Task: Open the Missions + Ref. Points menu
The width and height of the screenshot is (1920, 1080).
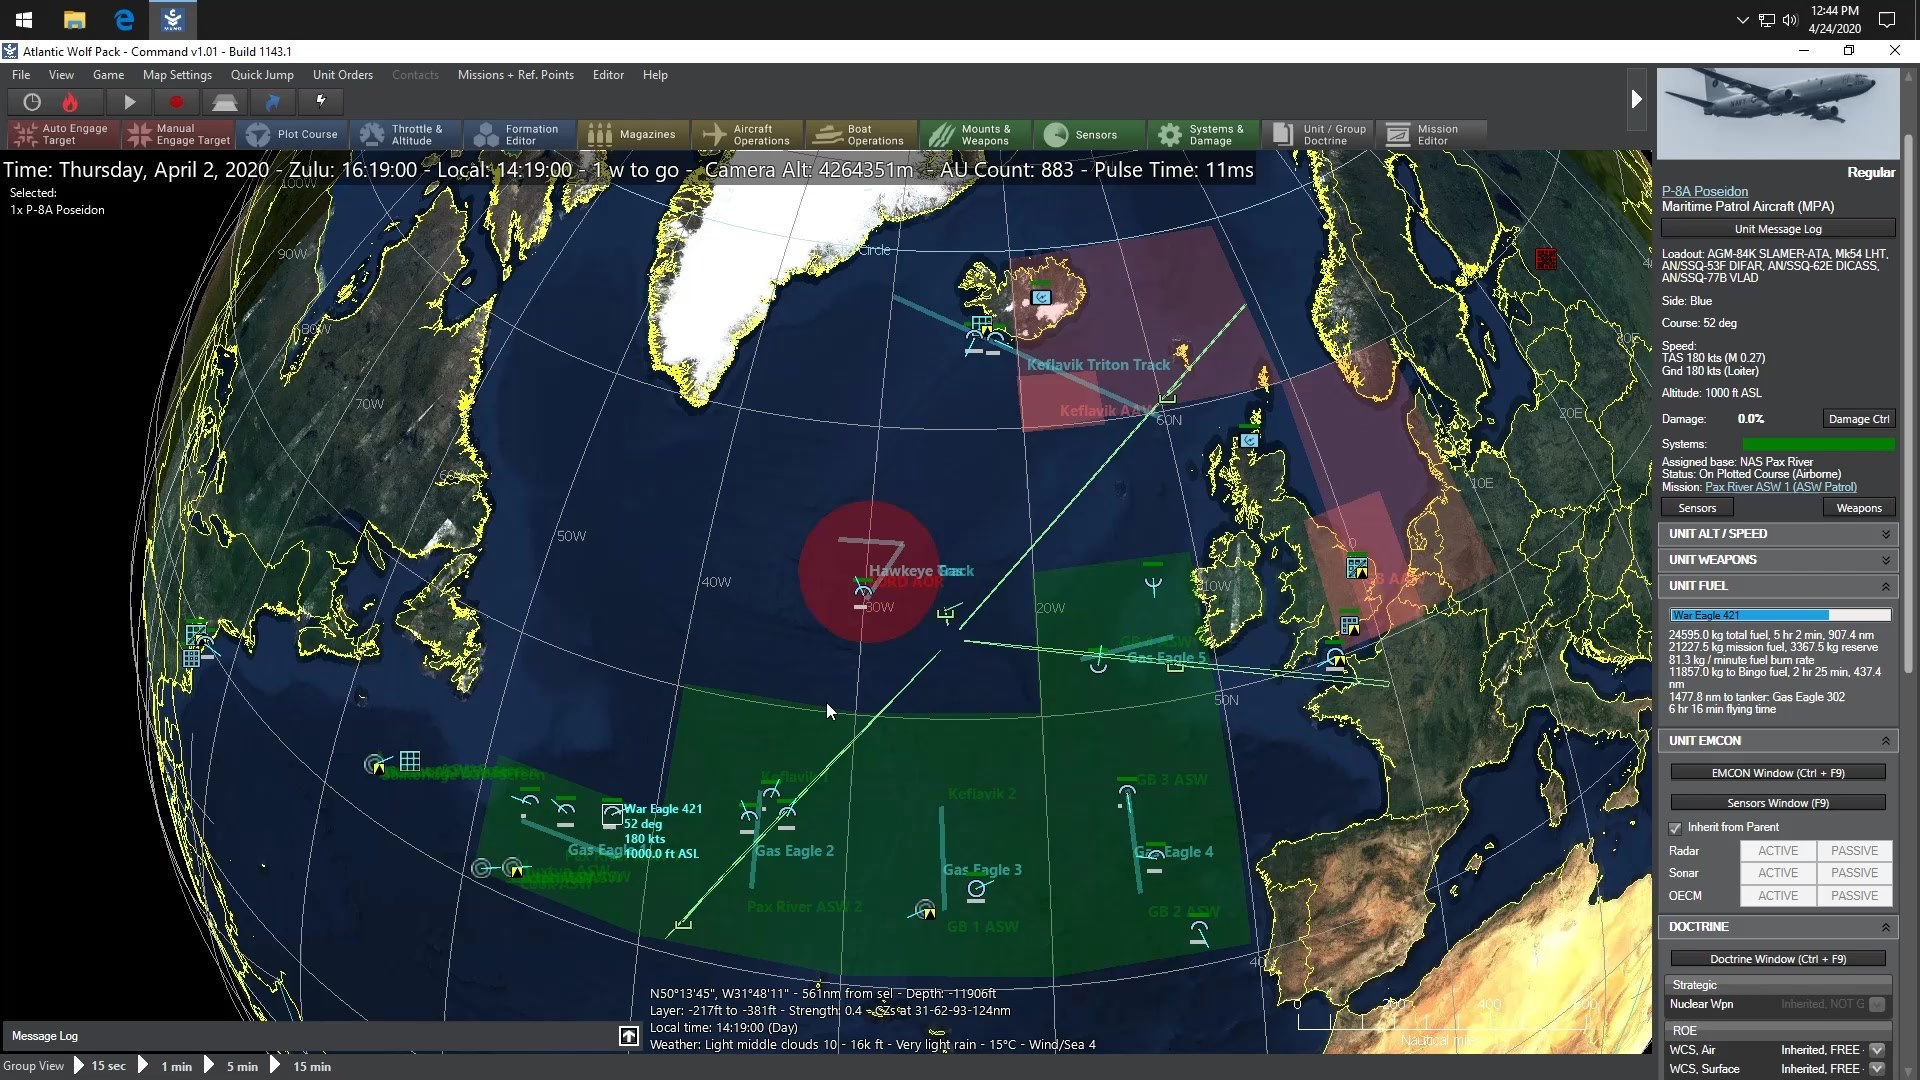Action: tap(515, 75)
